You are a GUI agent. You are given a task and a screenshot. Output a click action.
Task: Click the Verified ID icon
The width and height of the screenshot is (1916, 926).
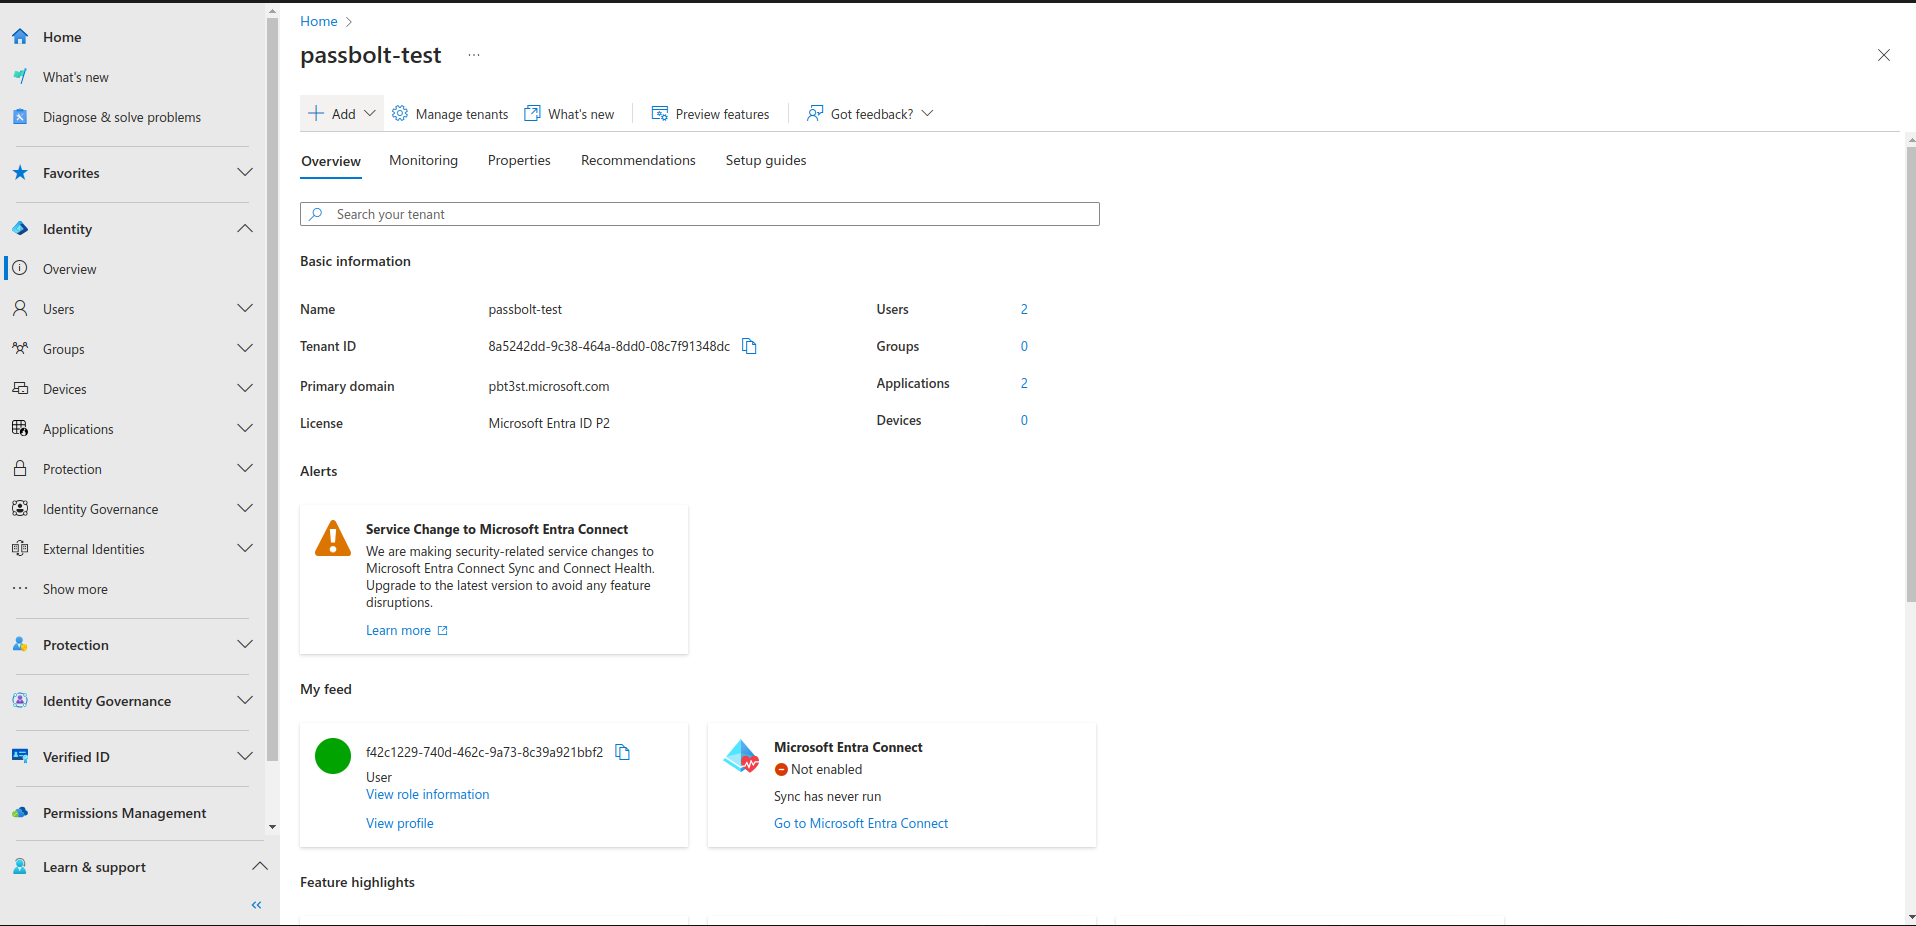point(20,757)
